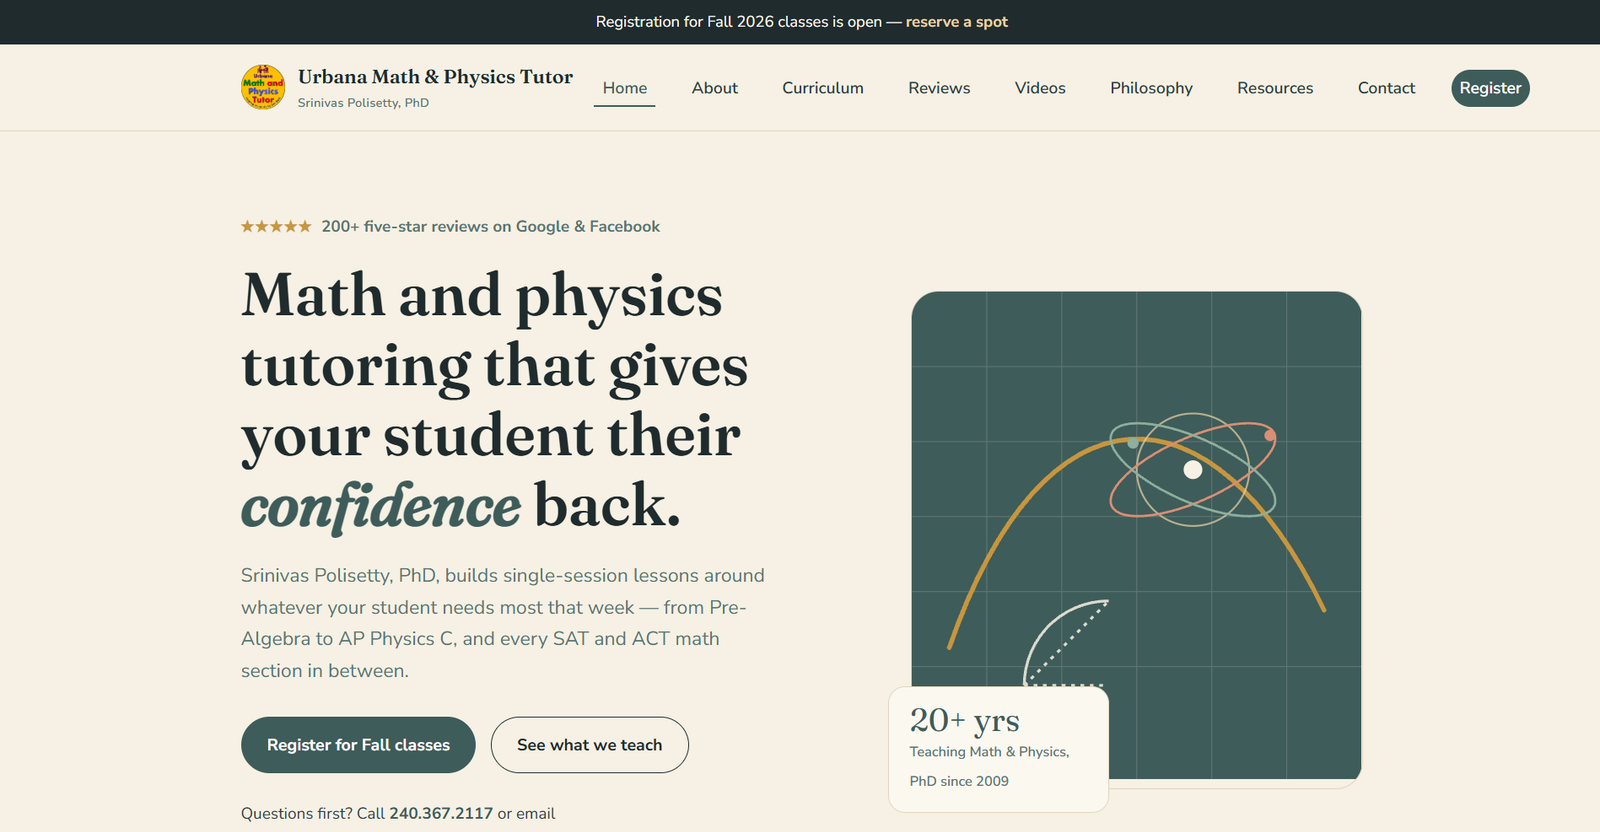Open the Curriculum menu item
The width and height of the screenshot is (1600, 832).
point(823,88)
